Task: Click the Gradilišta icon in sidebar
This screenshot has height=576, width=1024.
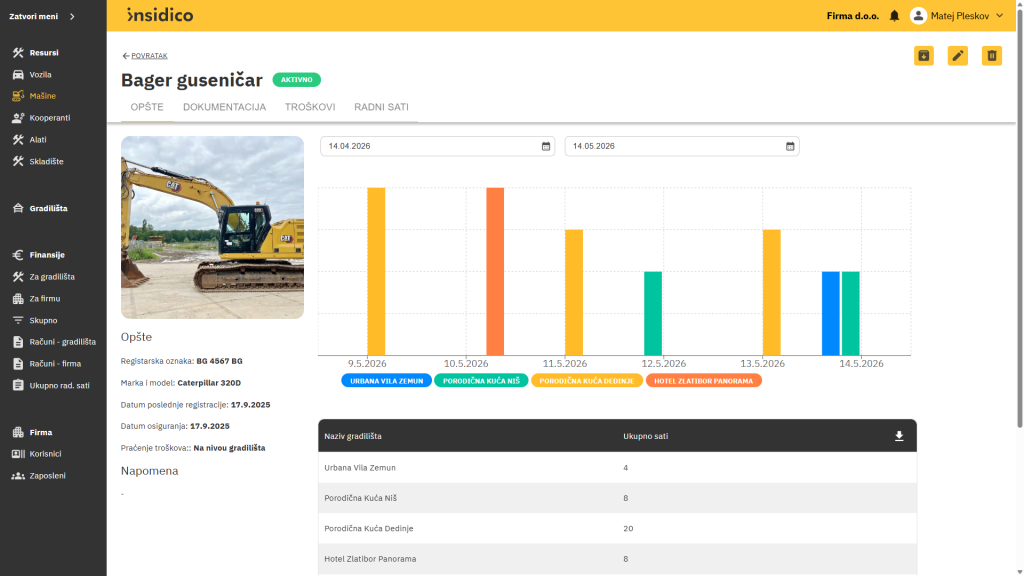Action: pos(18,208)
